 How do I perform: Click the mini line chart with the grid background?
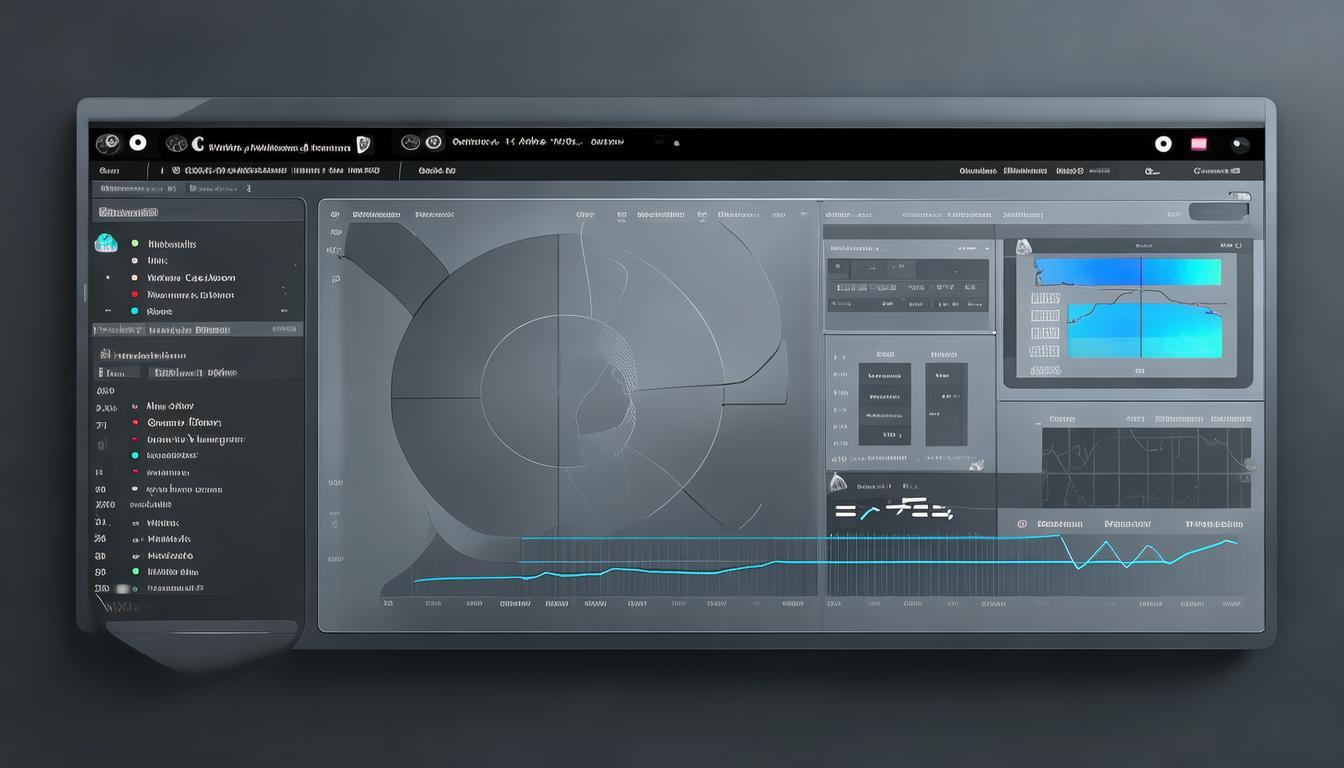coord(1145,467)
